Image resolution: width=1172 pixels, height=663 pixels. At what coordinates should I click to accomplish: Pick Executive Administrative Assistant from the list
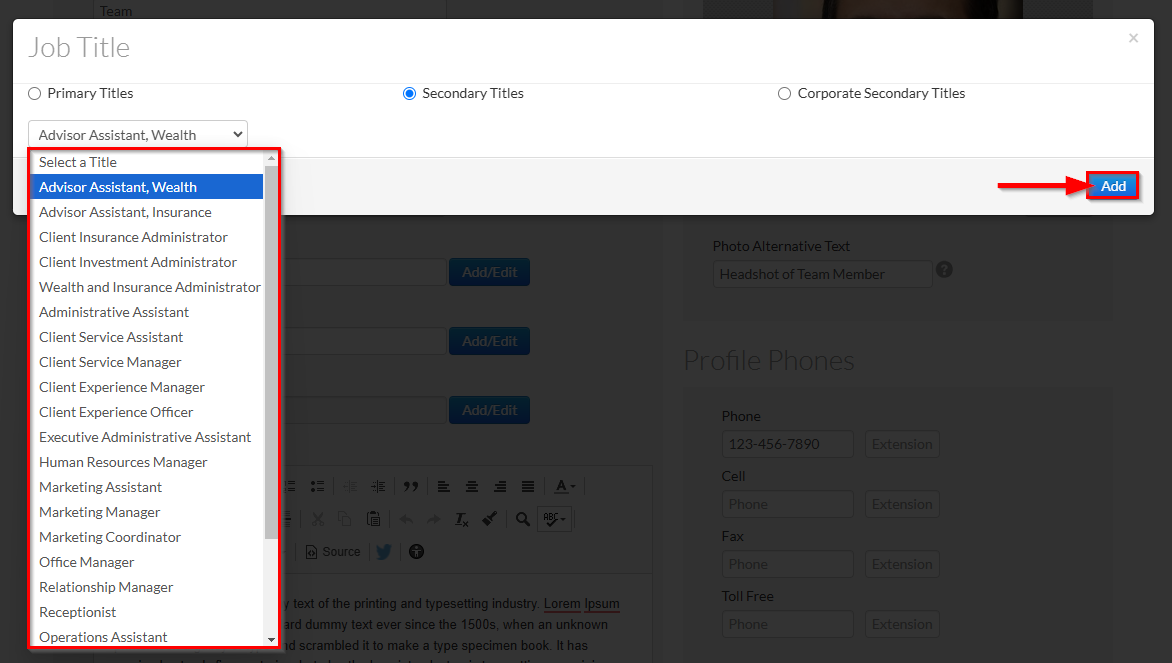[x=147, y=437]
